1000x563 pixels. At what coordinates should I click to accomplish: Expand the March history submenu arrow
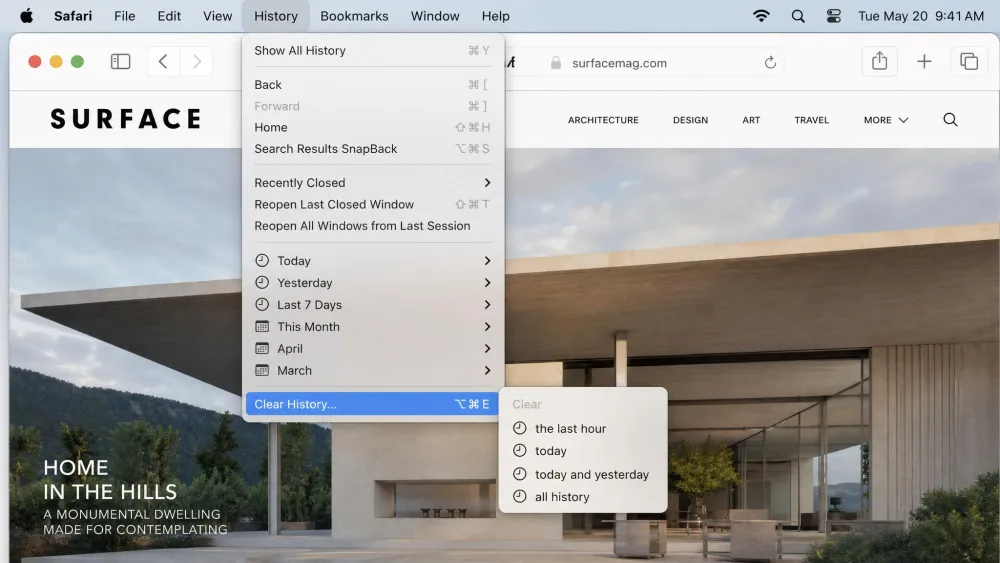[487, 370]
